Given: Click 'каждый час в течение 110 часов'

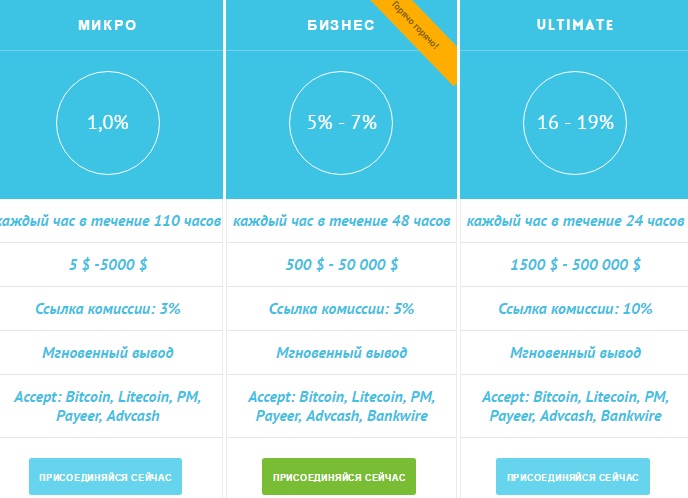Looking at the screenshot, I should [x=106, y=221].
